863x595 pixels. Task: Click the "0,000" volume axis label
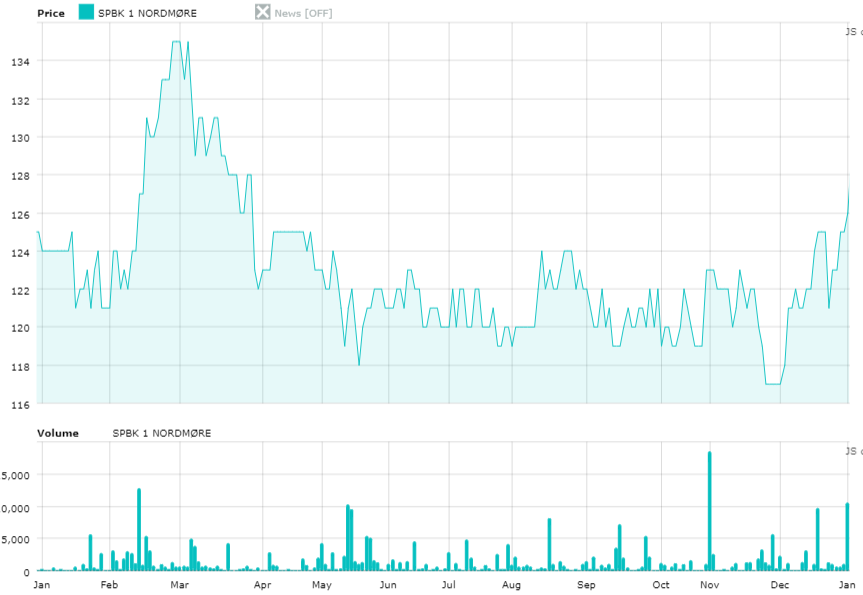pyautogui.click(x=15, y=508)
